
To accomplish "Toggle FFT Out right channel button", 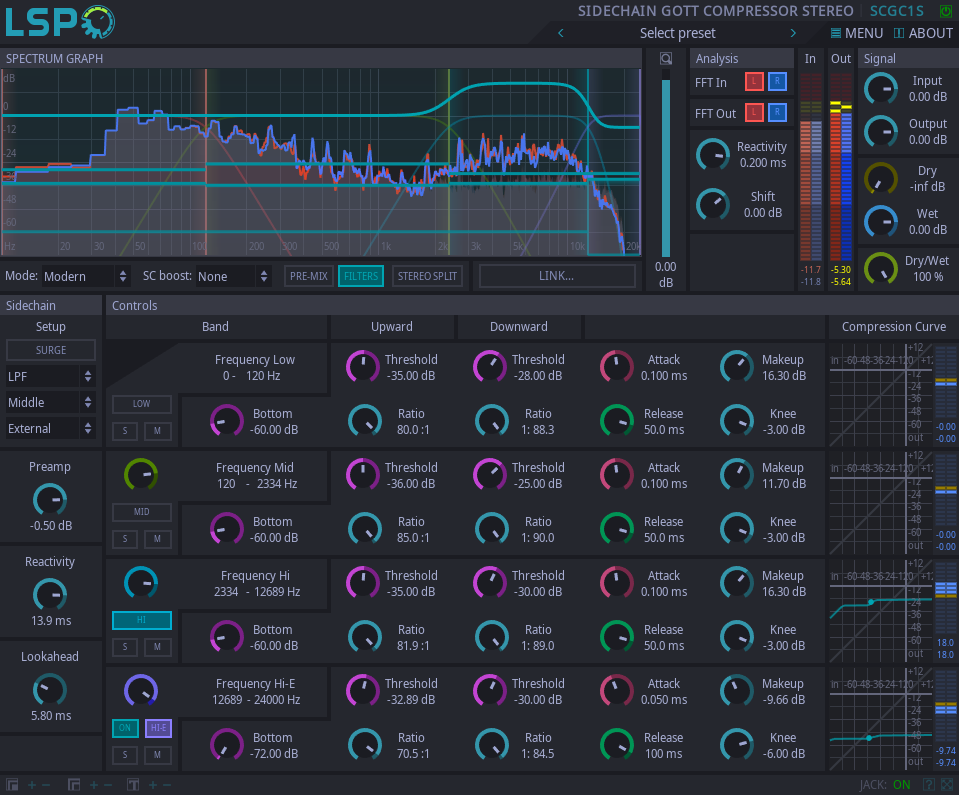I will [x=778, y=113].
